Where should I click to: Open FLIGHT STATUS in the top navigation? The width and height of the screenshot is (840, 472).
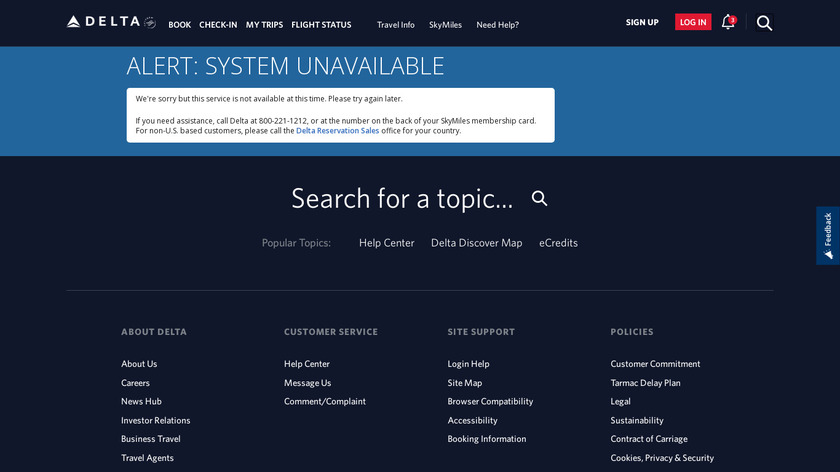pos(321,25)
